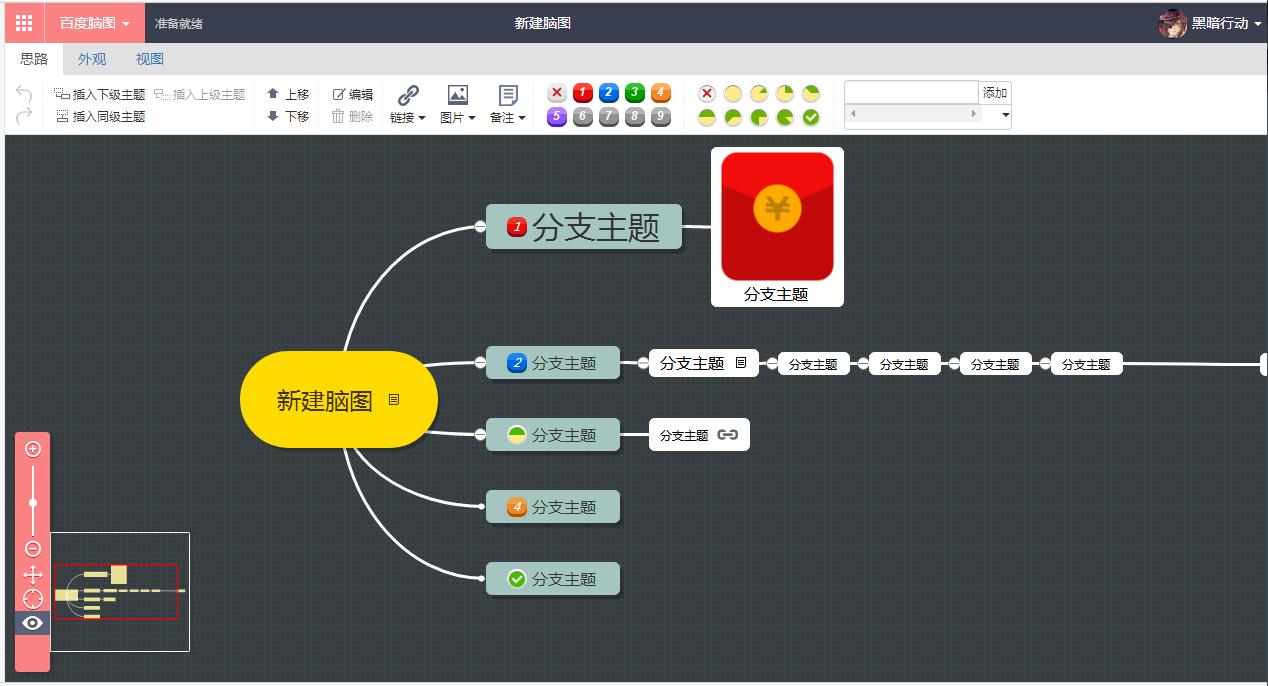Image resolution: width=1268 pixels, height=686 pixels.
Task: Click the edit topic icon
Action: pyautogui.click(x=338, y=94)
